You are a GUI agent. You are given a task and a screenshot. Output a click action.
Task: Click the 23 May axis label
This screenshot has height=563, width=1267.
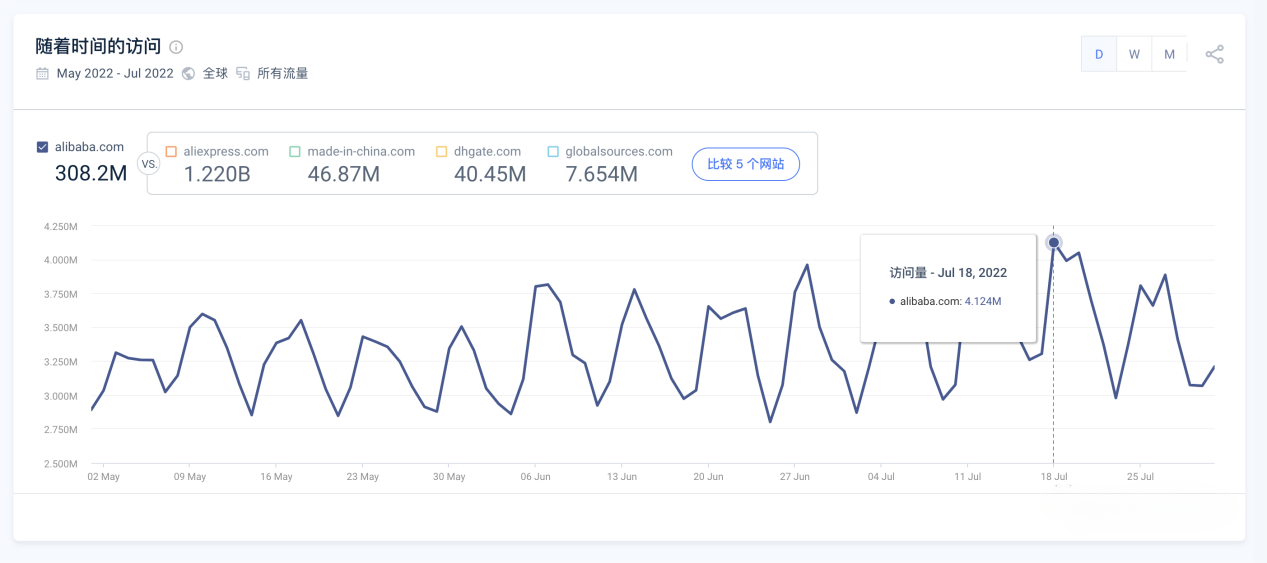click(362, 477)
